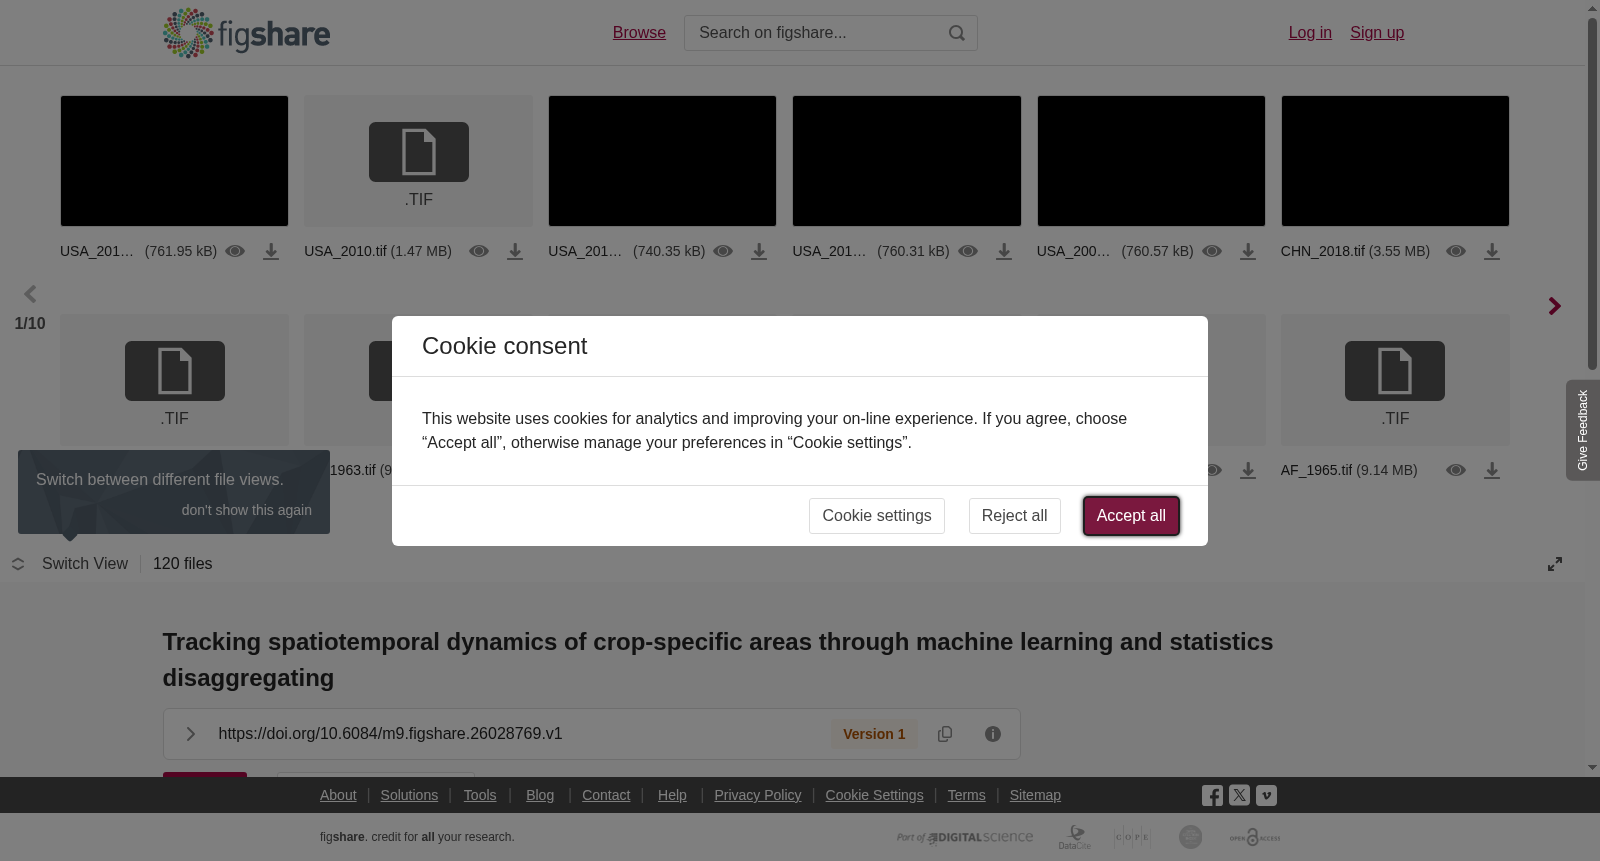Download the 761.95 kB USA file

click(x=271, y=252)
